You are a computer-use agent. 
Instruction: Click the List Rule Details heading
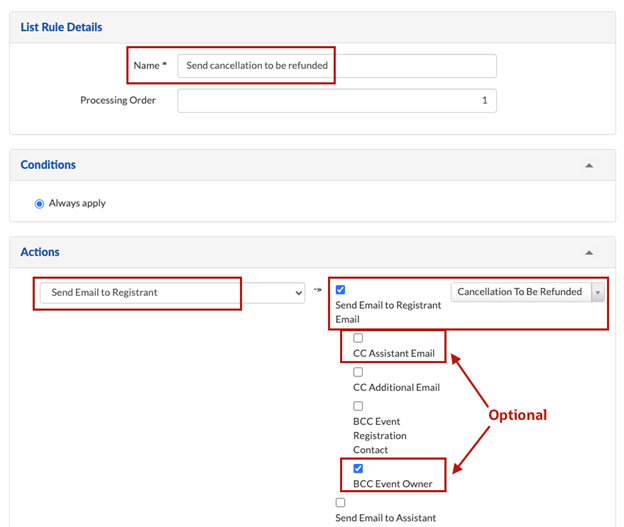(x=61, y=27)
